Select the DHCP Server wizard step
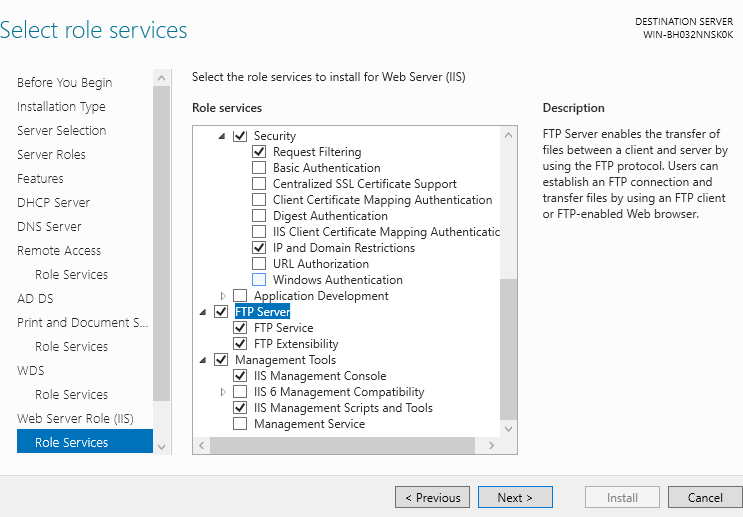The image size is (743, 517). 53,203
